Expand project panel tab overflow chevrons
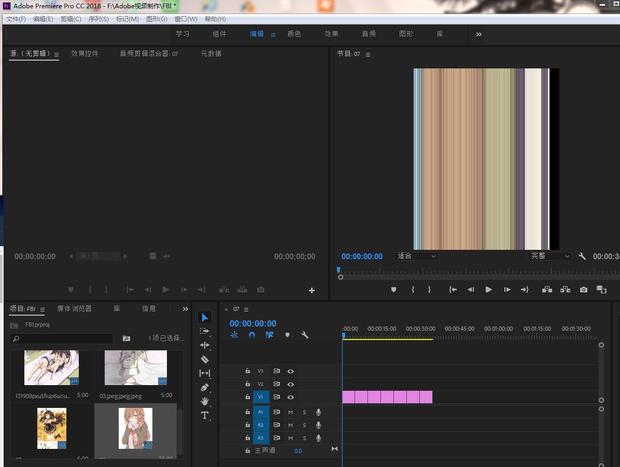620x467 pixels. tap(185, 309)
